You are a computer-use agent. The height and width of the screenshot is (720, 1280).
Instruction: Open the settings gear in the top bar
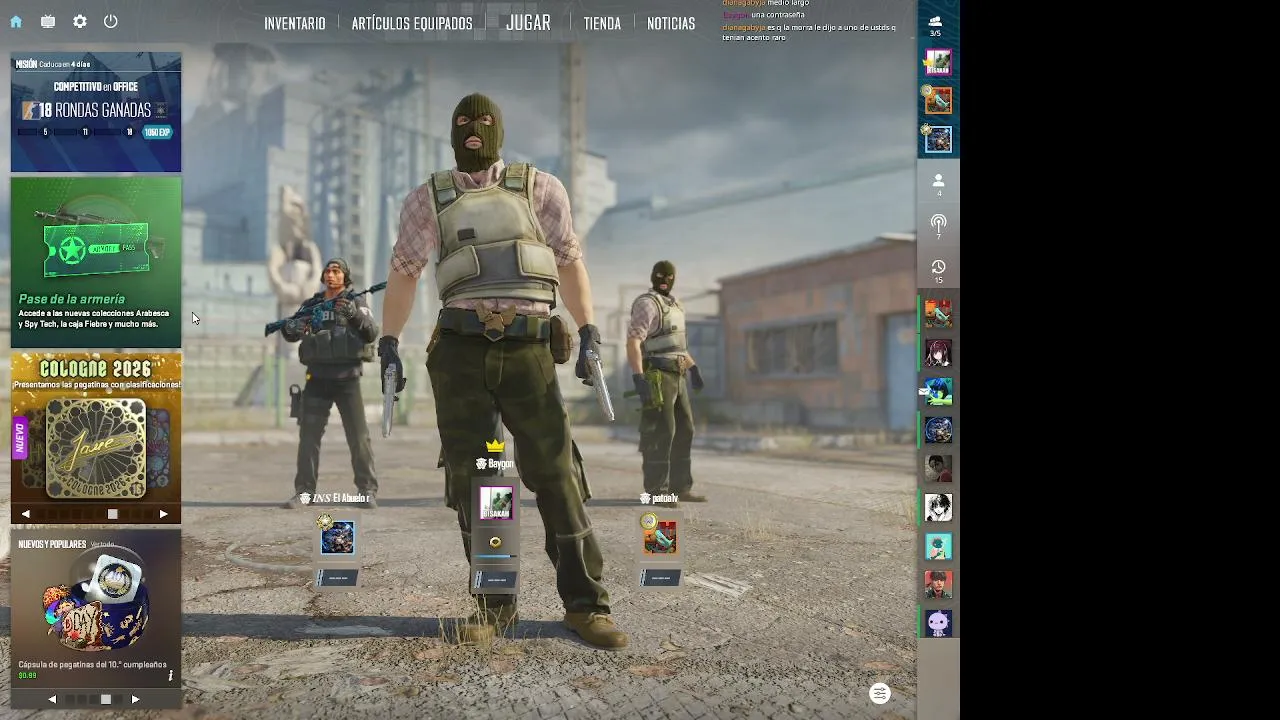(80, 21)
